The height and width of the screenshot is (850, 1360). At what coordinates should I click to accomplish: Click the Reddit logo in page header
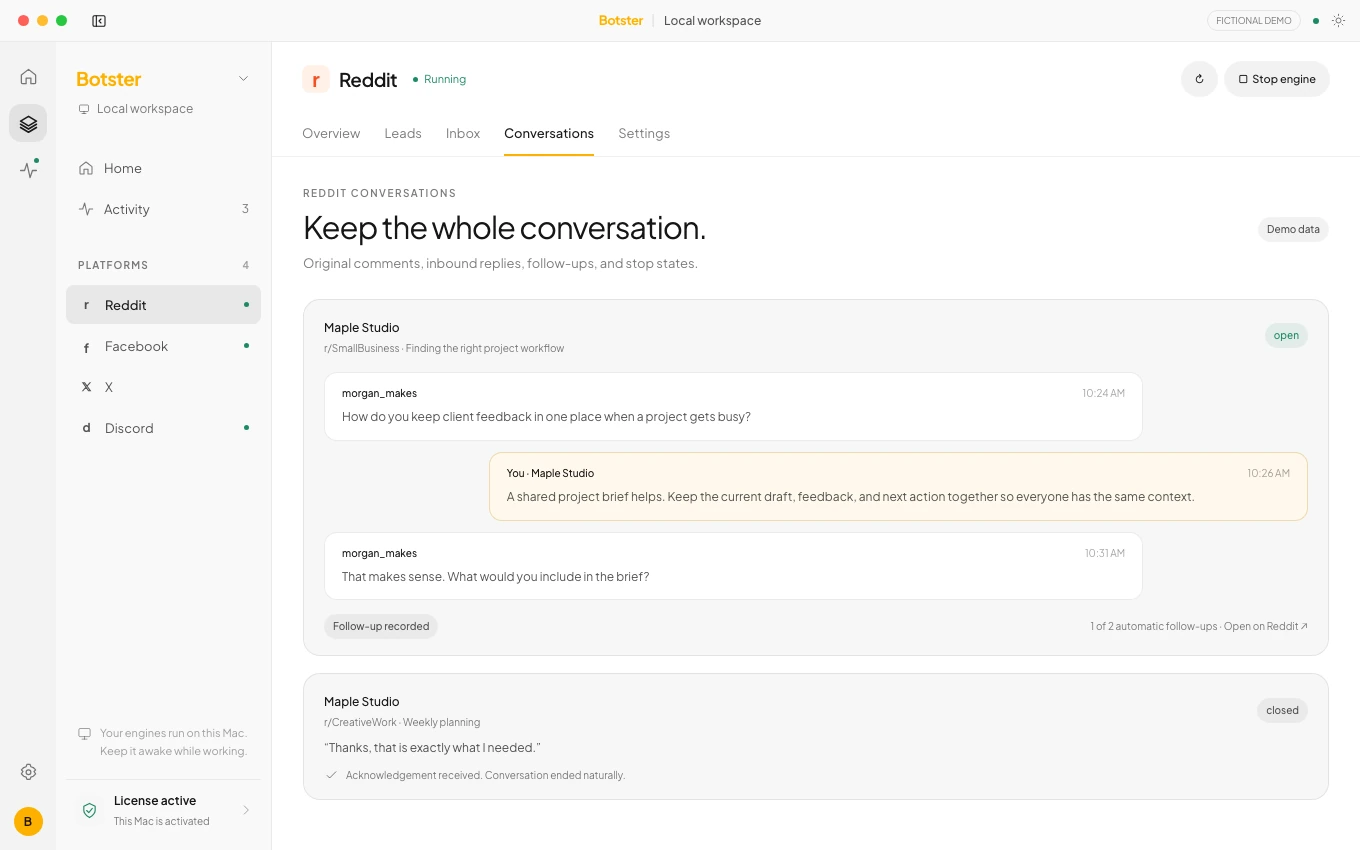[316, 79]
